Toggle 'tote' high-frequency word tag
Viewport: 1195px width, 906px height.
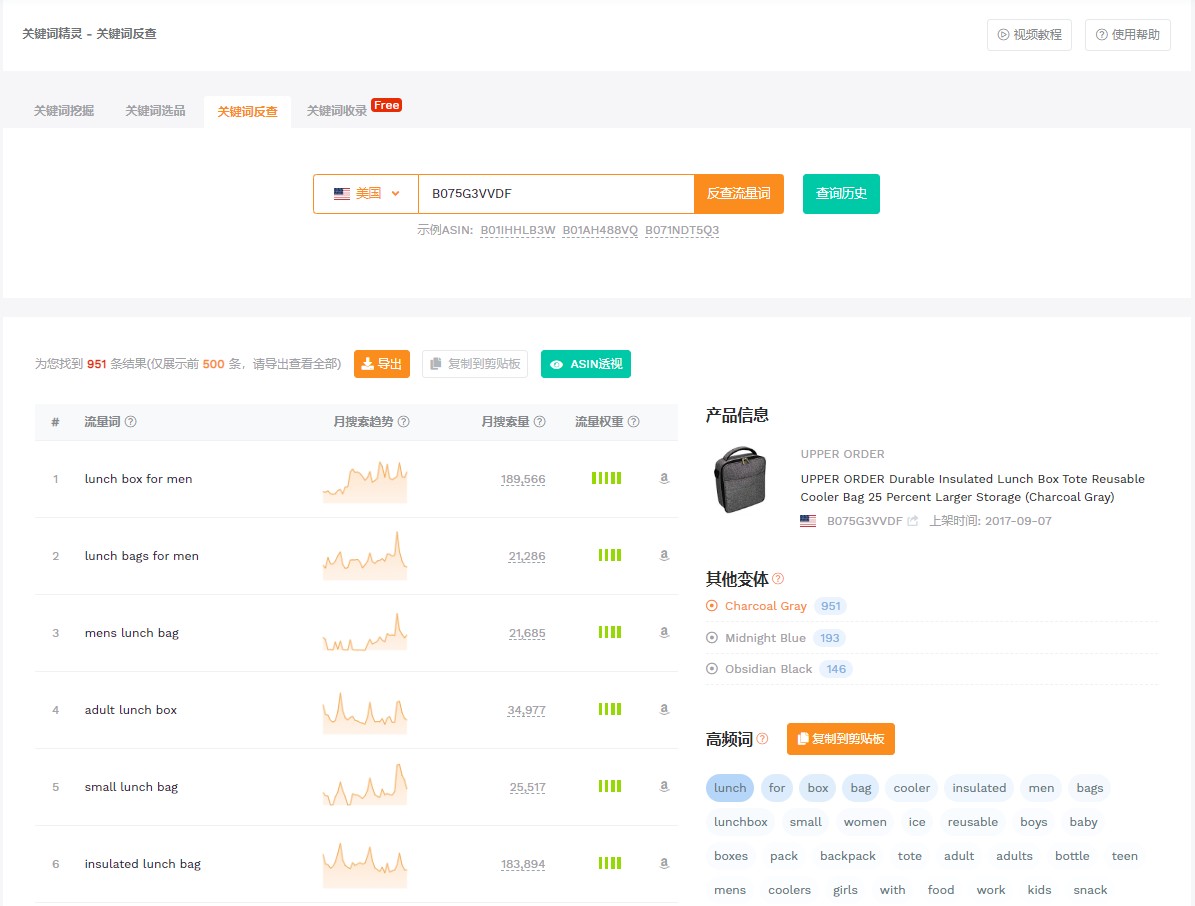pos(909,856)
